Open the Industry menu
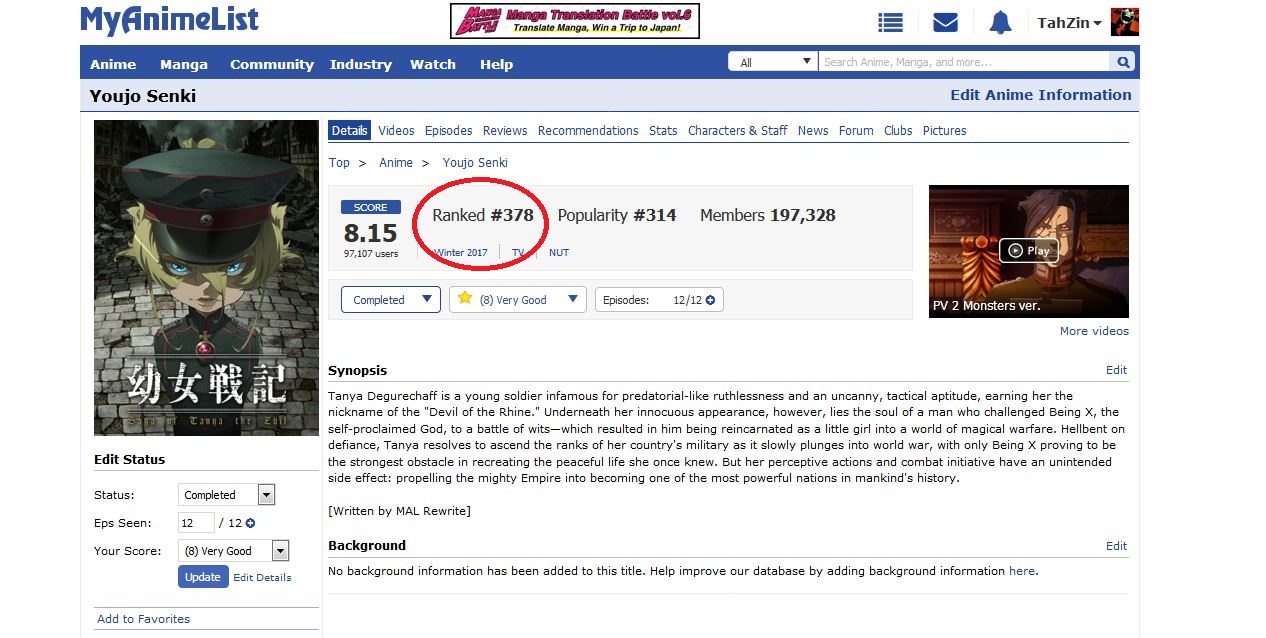 (x=361, y=64)
